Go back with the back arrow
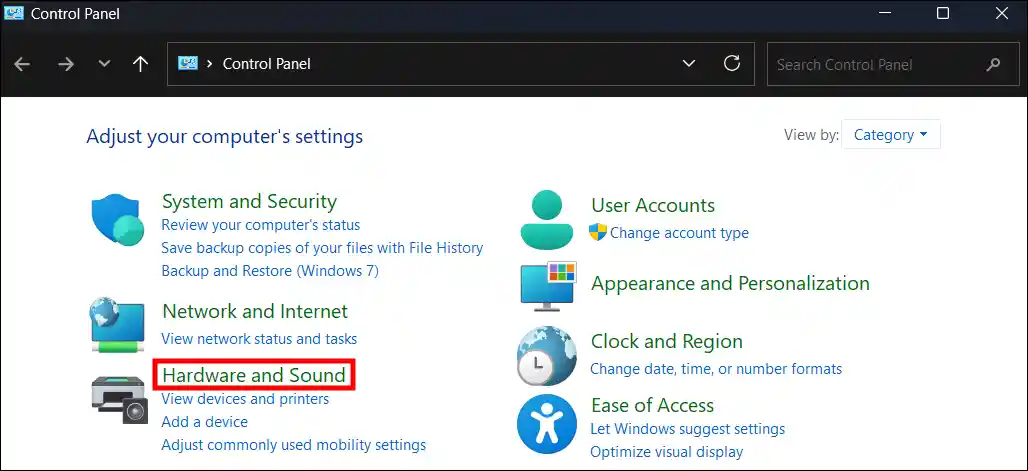1028x471 pixels. pos(22,64)
